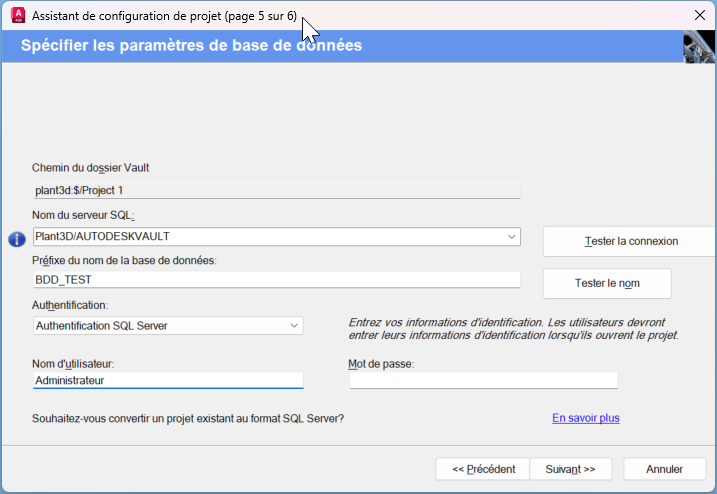Click the Nom du serveur SQL label
Viewport: 717px width, 494px height.
coord(83,215)
